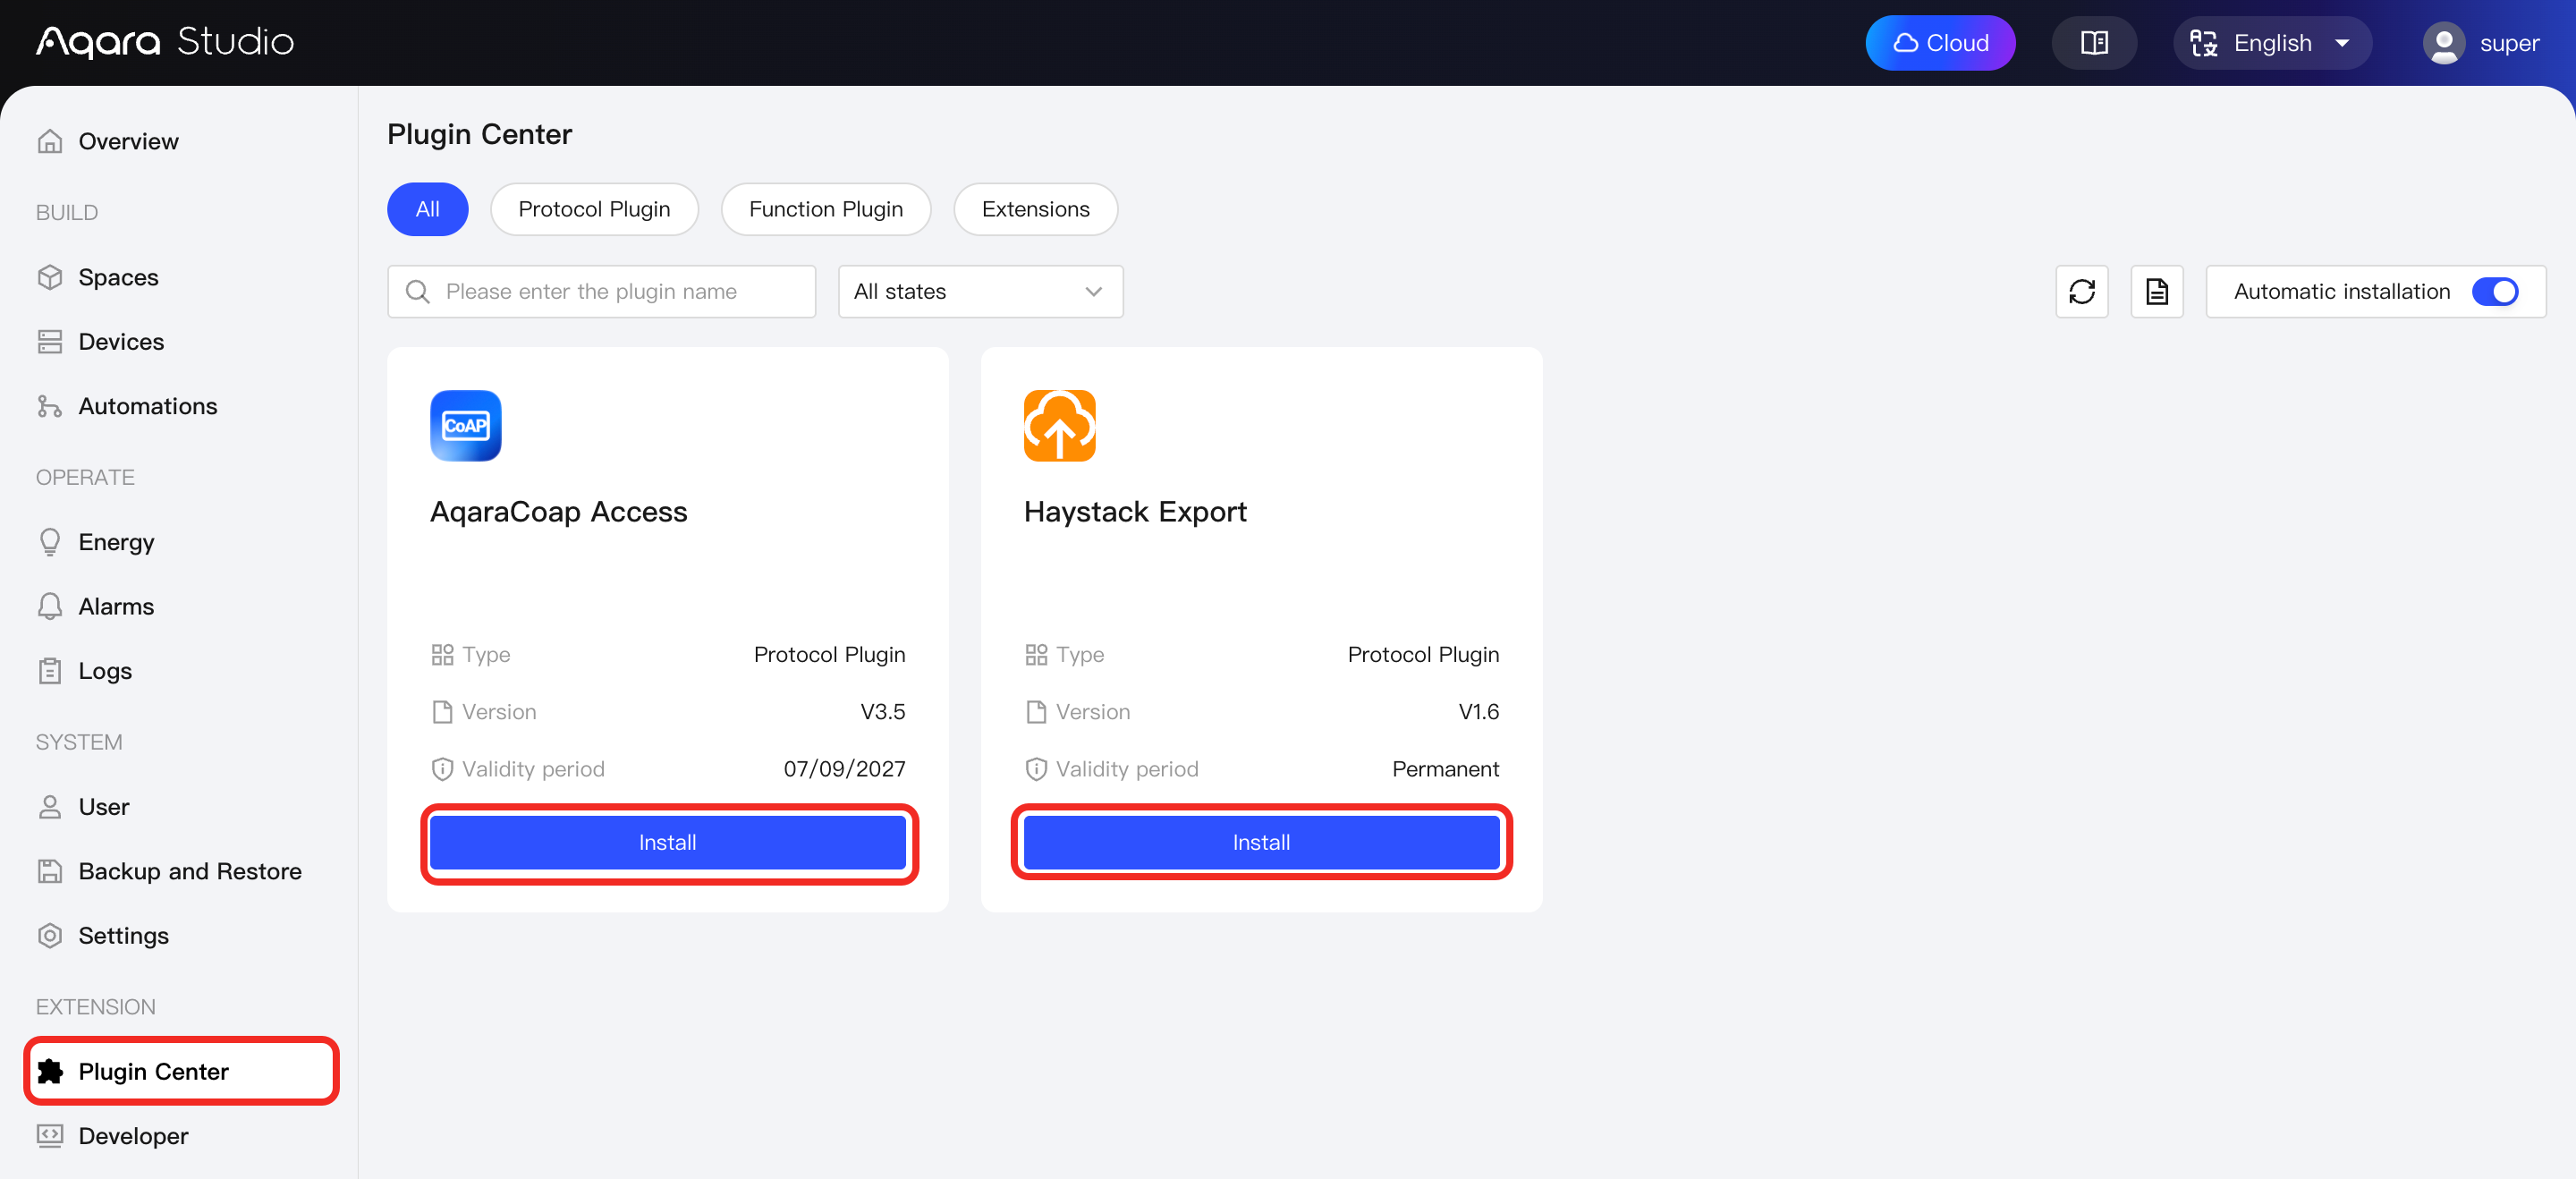This screenshot has width=2576, height=1179.
Task: Open the Cloud connection button
Action: 1940,43
